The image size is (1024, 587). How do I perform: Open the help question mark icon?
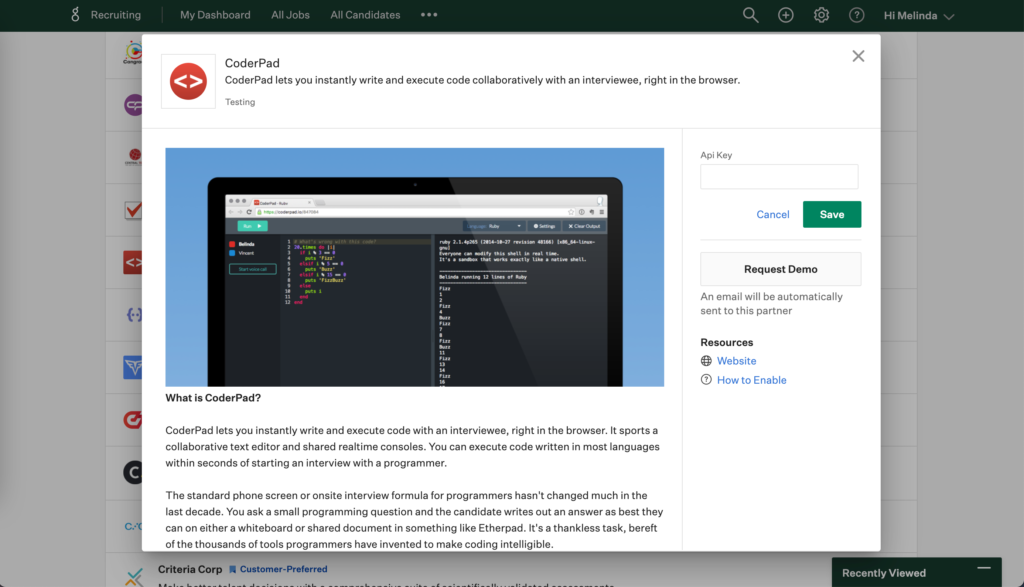pyautogui.click(x=856, y=15)
